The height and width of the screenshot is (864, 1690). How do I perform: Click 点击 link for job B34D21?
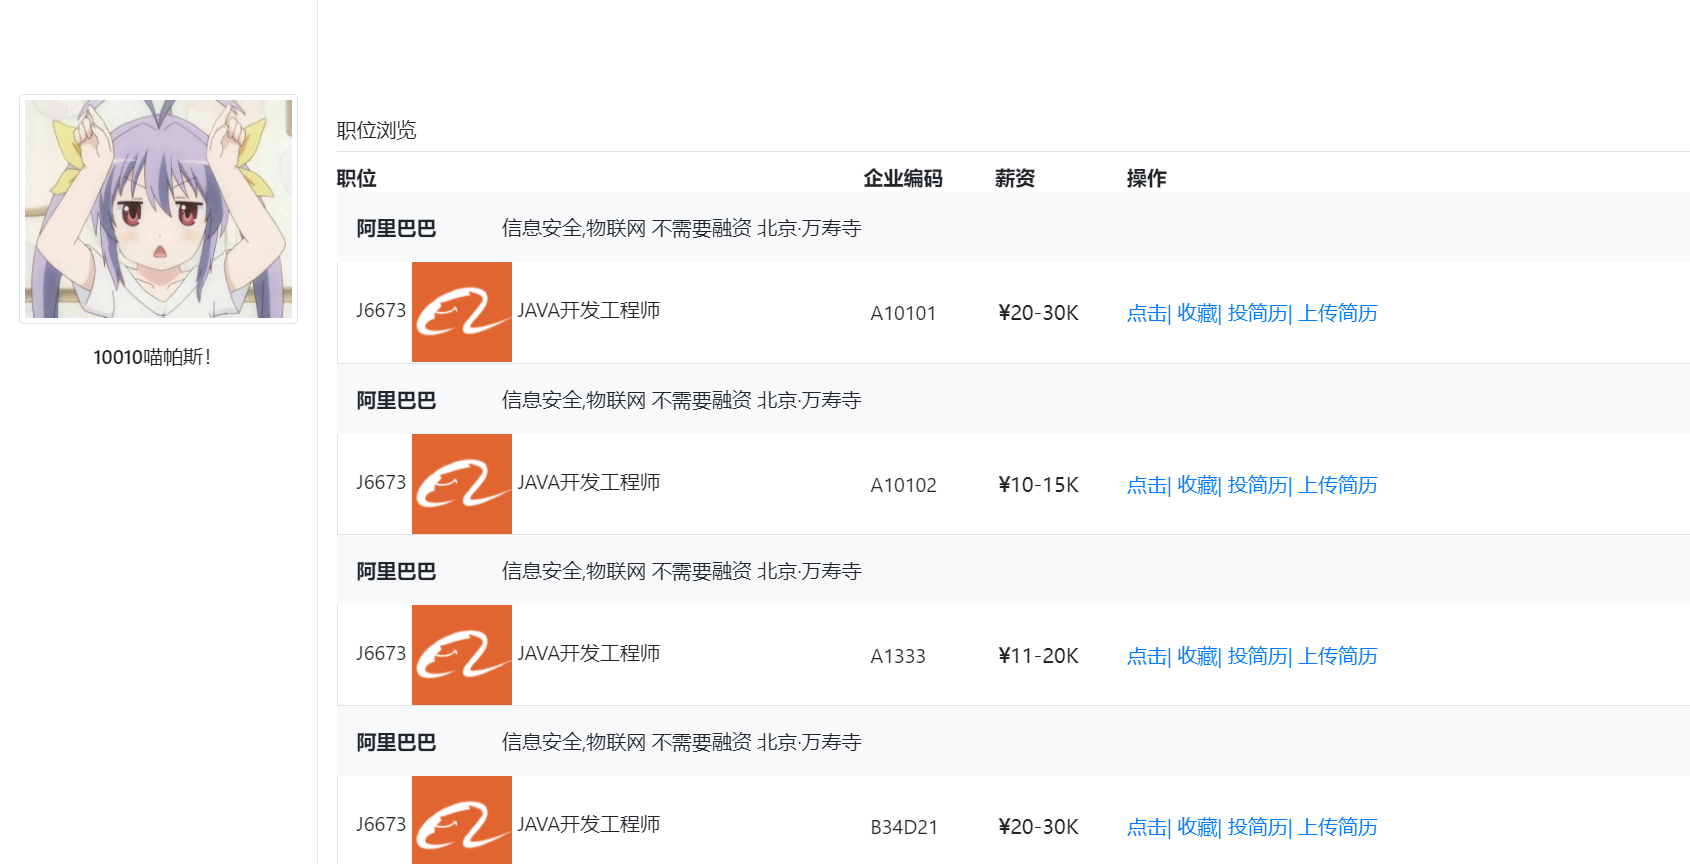[x=1147, y=827]
